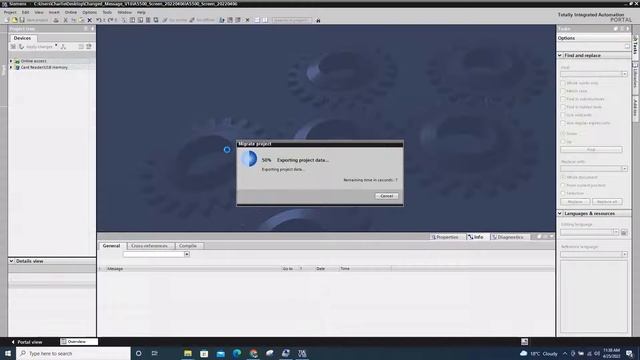Click the Task View taskbar icon

(155, 353)
